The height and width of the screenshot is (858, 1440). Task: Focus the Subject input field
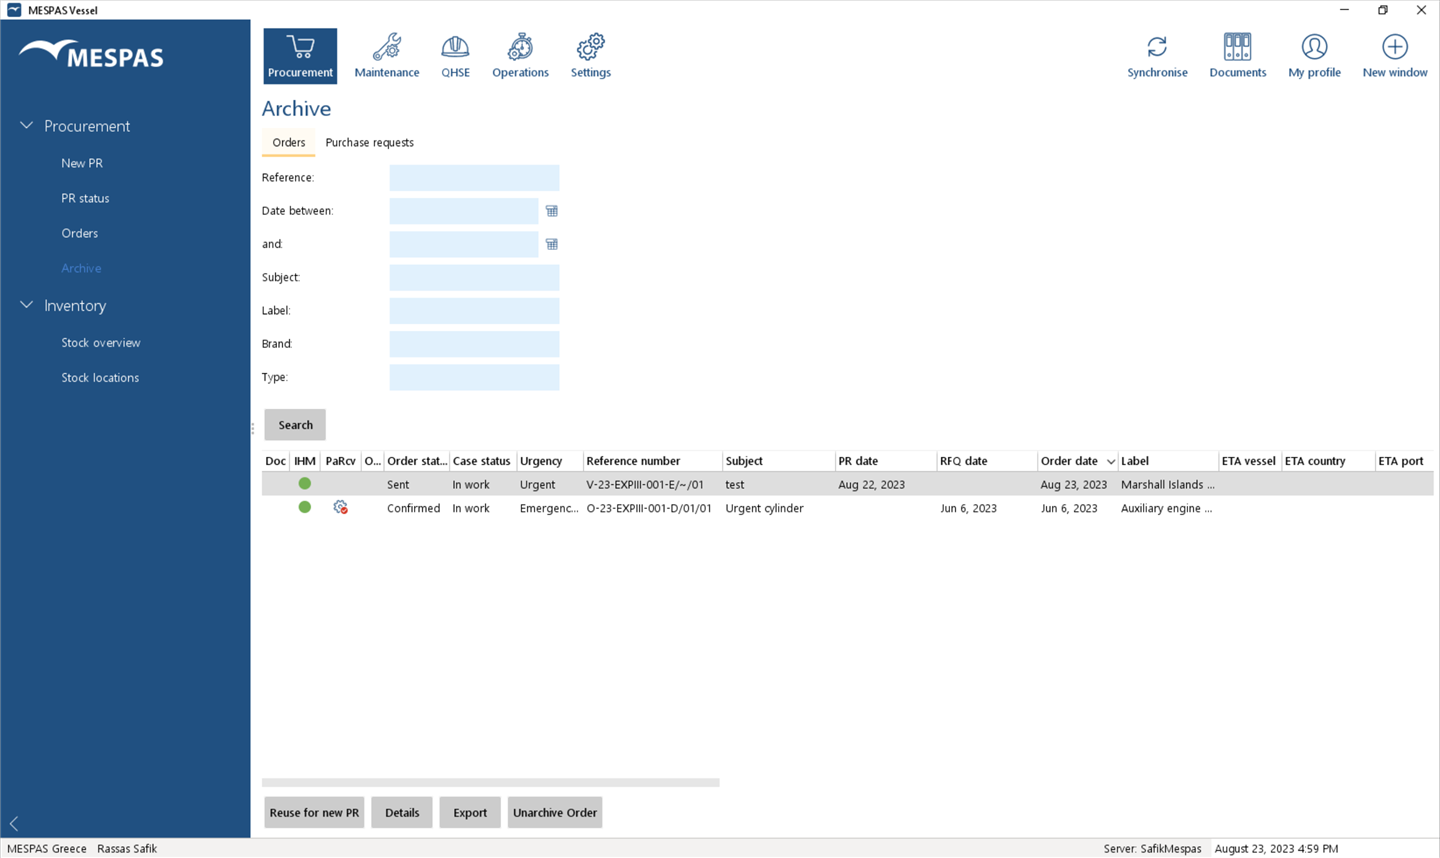[x=474, y=277]
